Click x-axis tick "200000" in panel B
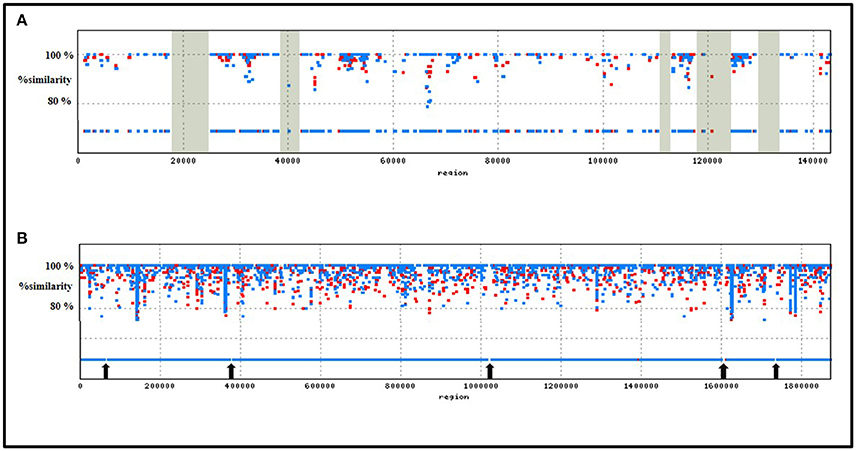Screen dimensions: 856x451 coord(160,386)
